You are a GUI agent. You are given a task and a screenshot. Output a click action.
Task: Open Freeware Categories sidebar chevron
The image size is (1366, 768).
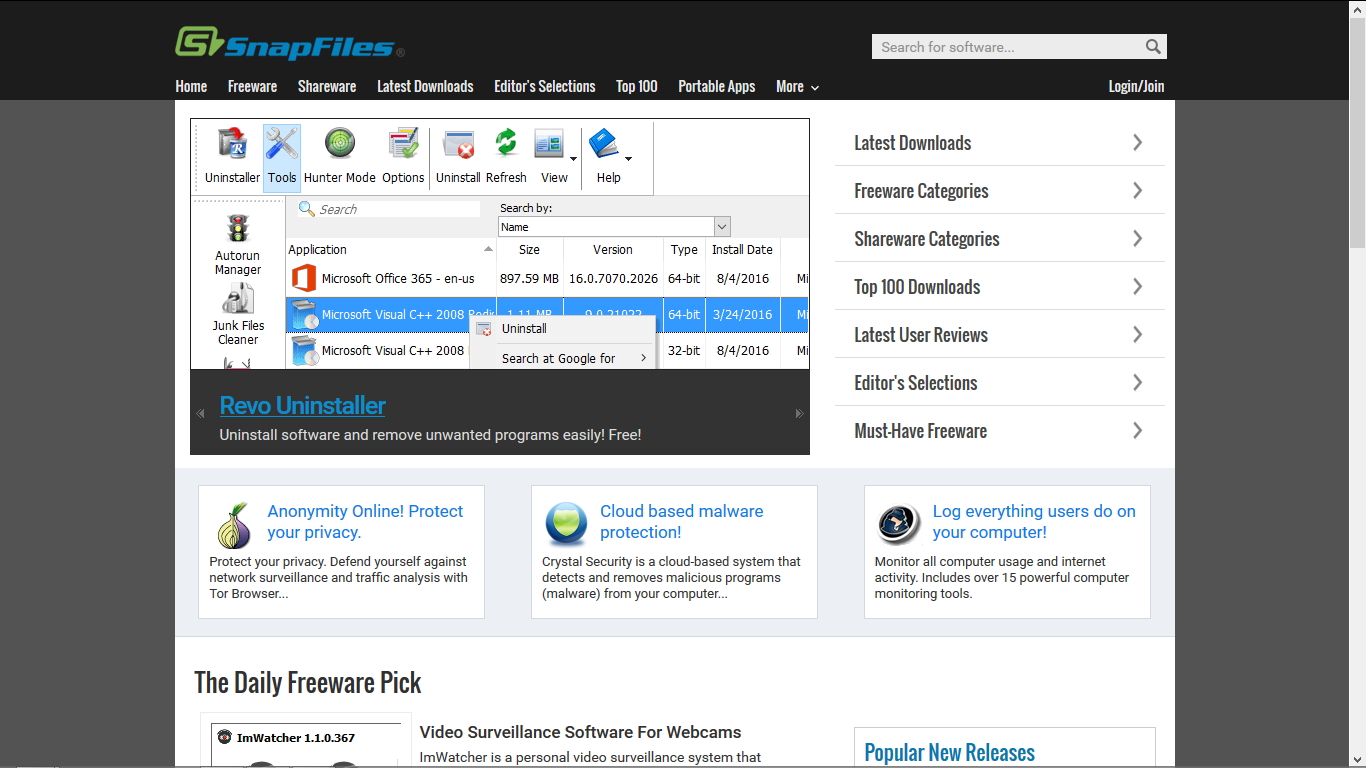pyautogui.click(x=1137, y=190)
